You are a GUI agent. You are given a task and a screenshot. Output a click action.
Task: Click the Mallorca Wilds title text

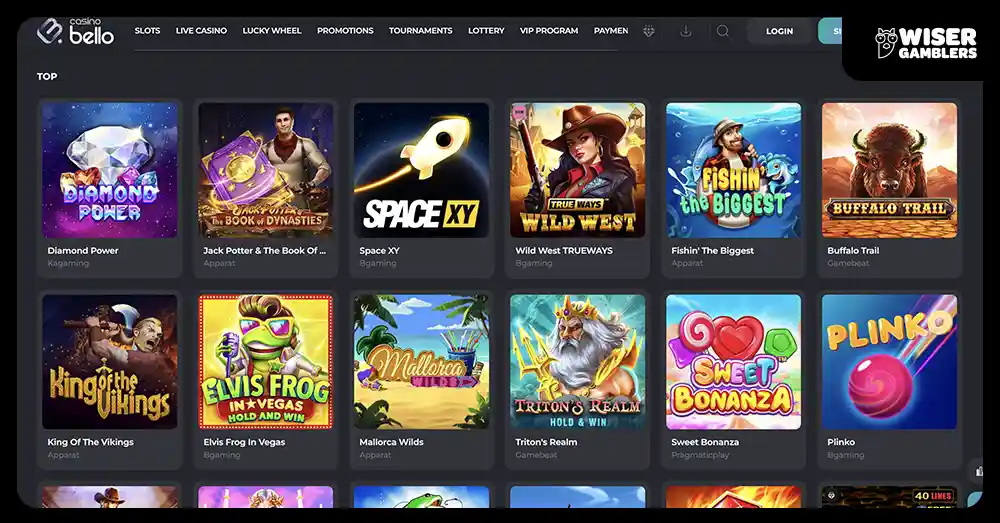(x=392, y=442)
